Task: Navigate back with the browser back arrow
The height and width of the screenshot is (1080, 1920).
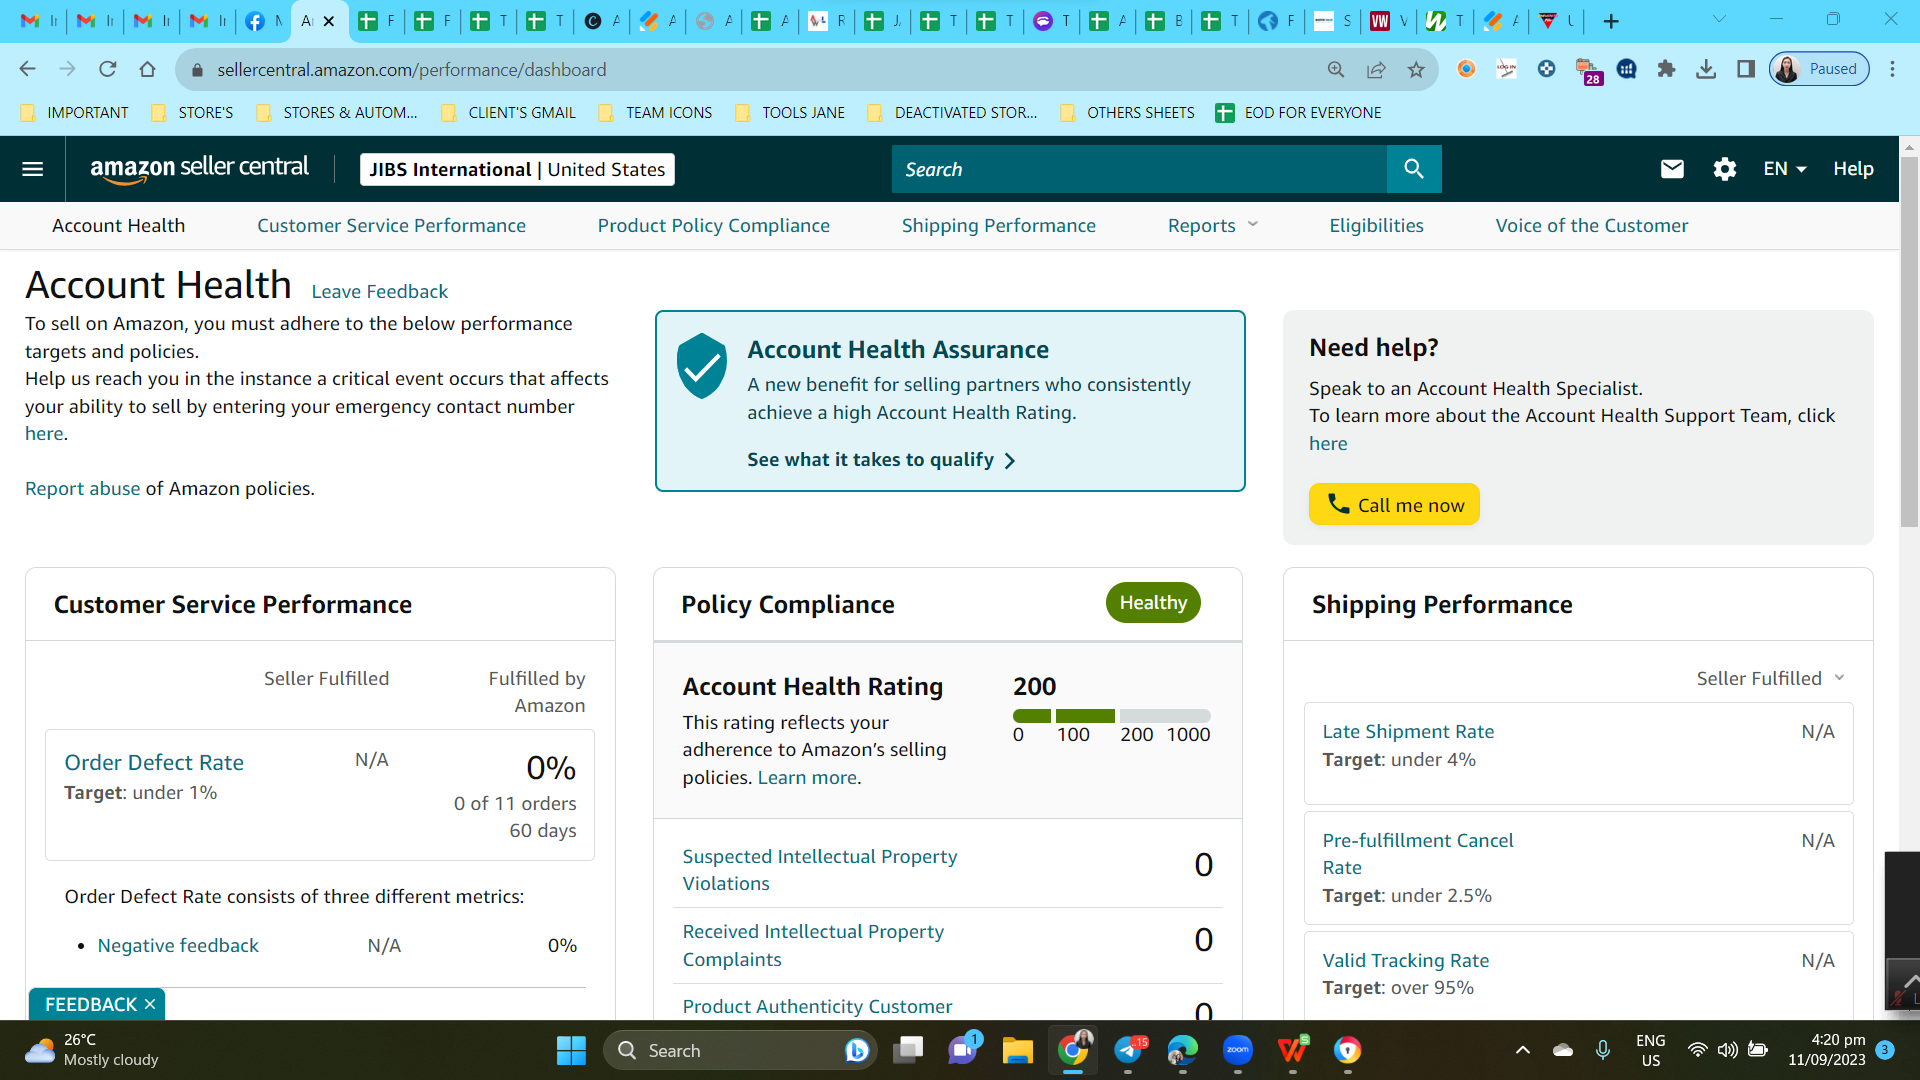Action: click(x=28, y=69)
